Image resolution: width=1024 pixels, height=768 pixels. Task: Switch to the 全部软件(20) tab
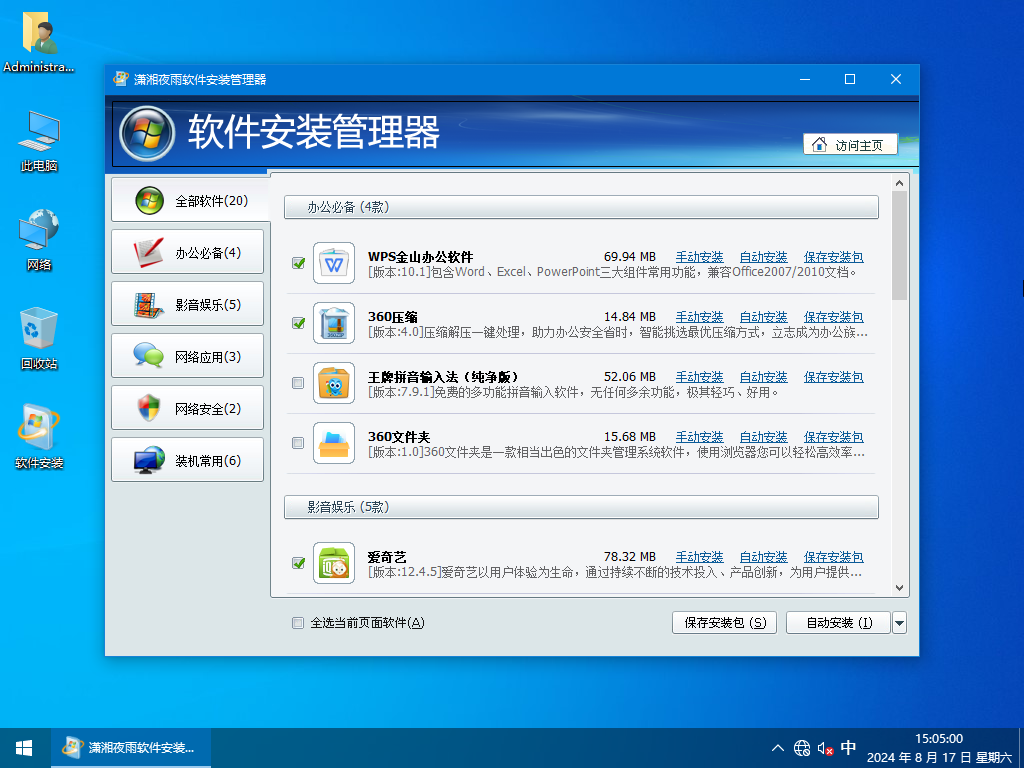[190, 200]
